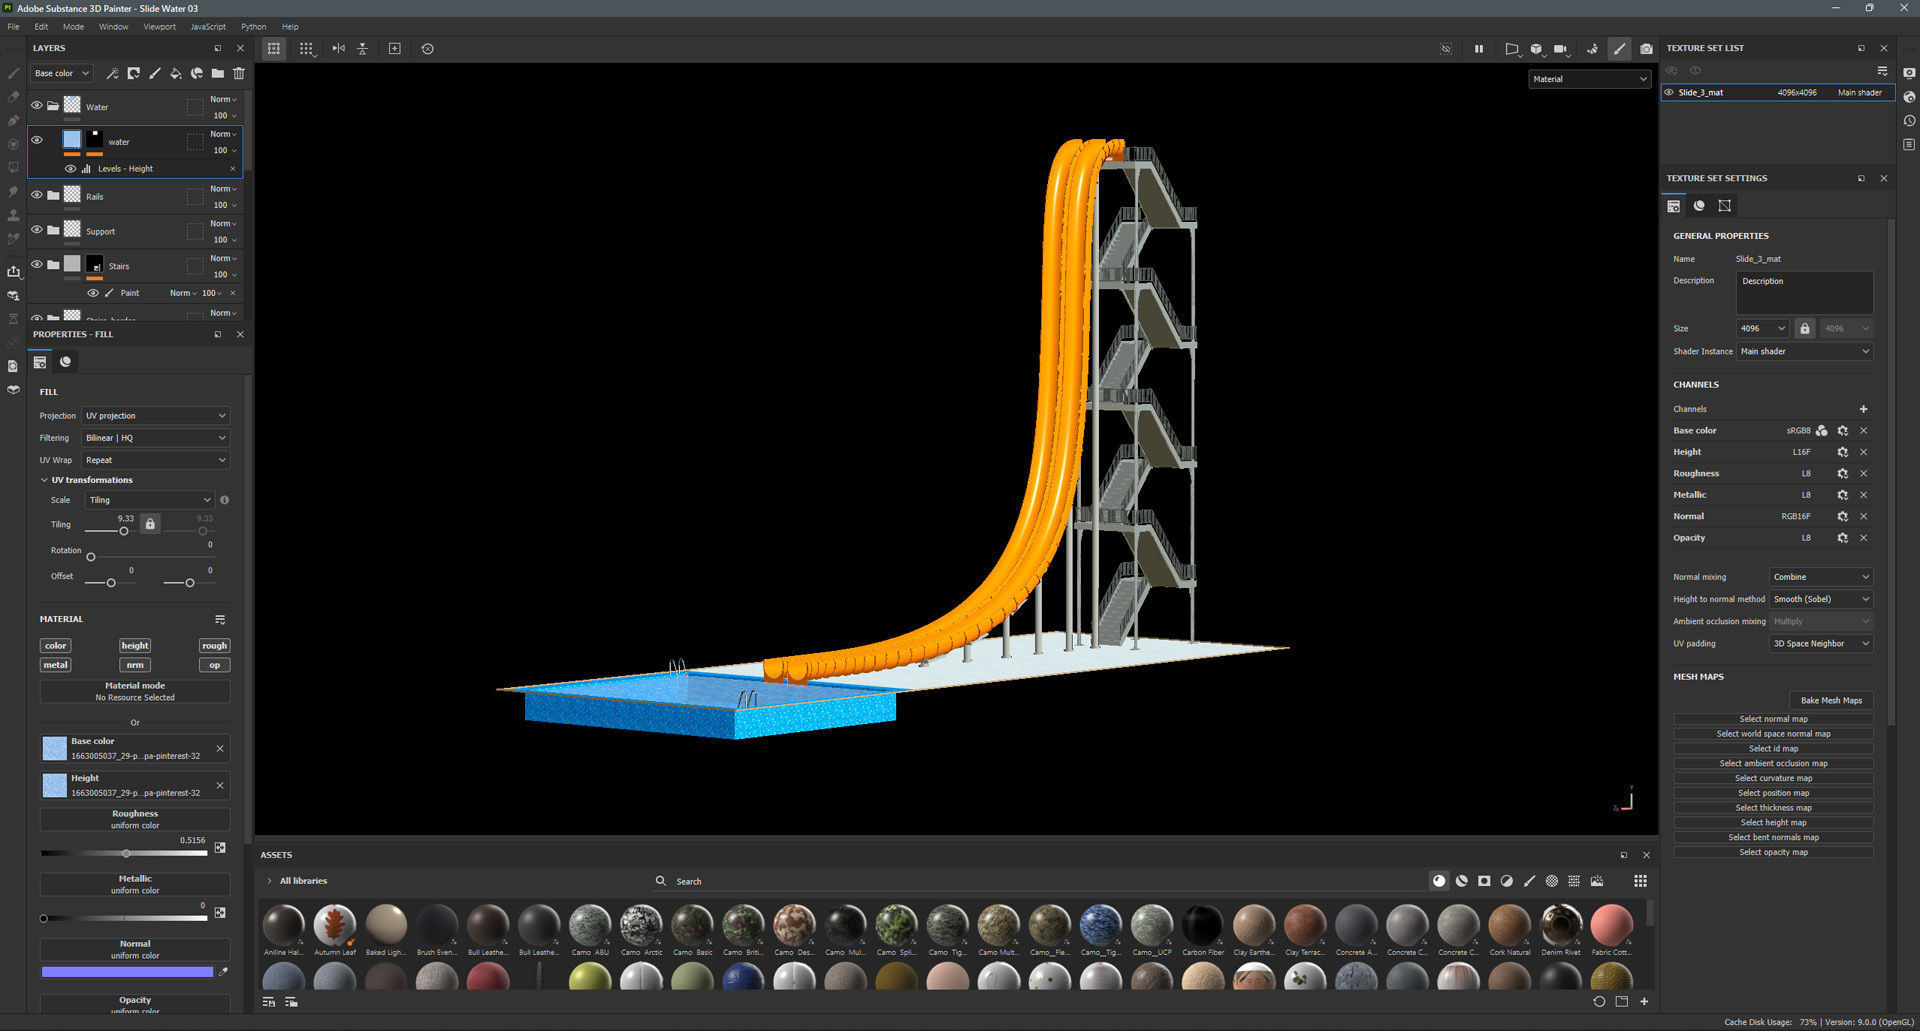Open the History panel icon

point(1909,121)
